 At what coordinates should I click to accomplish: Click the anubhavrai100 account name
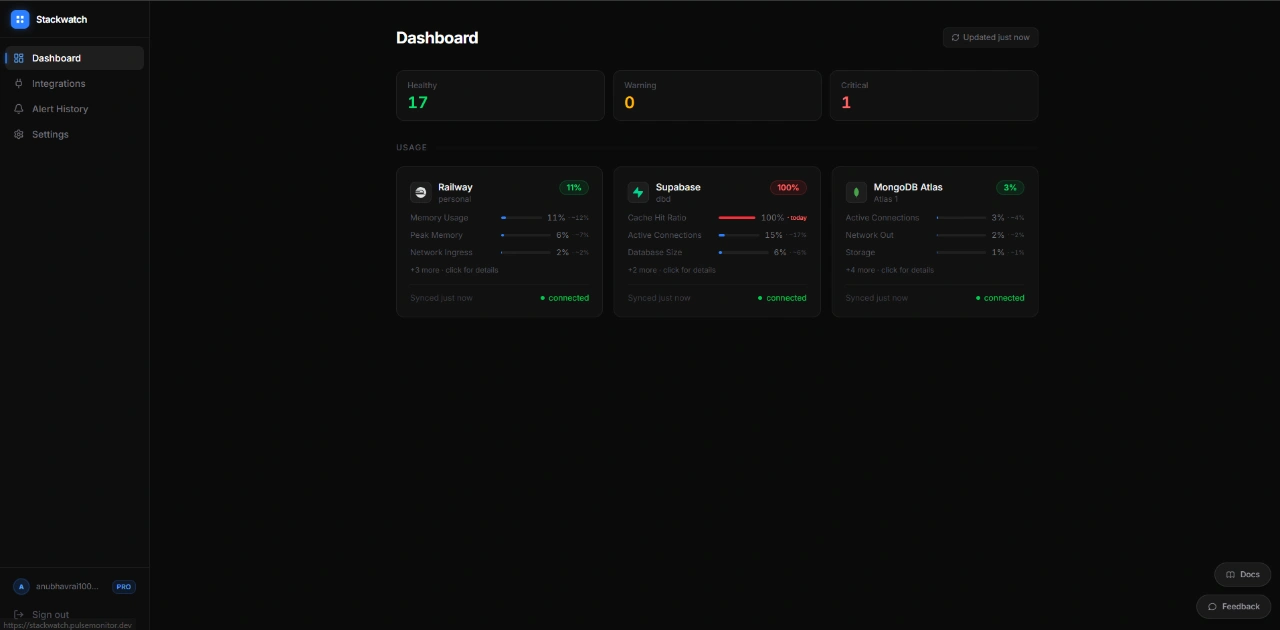tap(67, 587)
